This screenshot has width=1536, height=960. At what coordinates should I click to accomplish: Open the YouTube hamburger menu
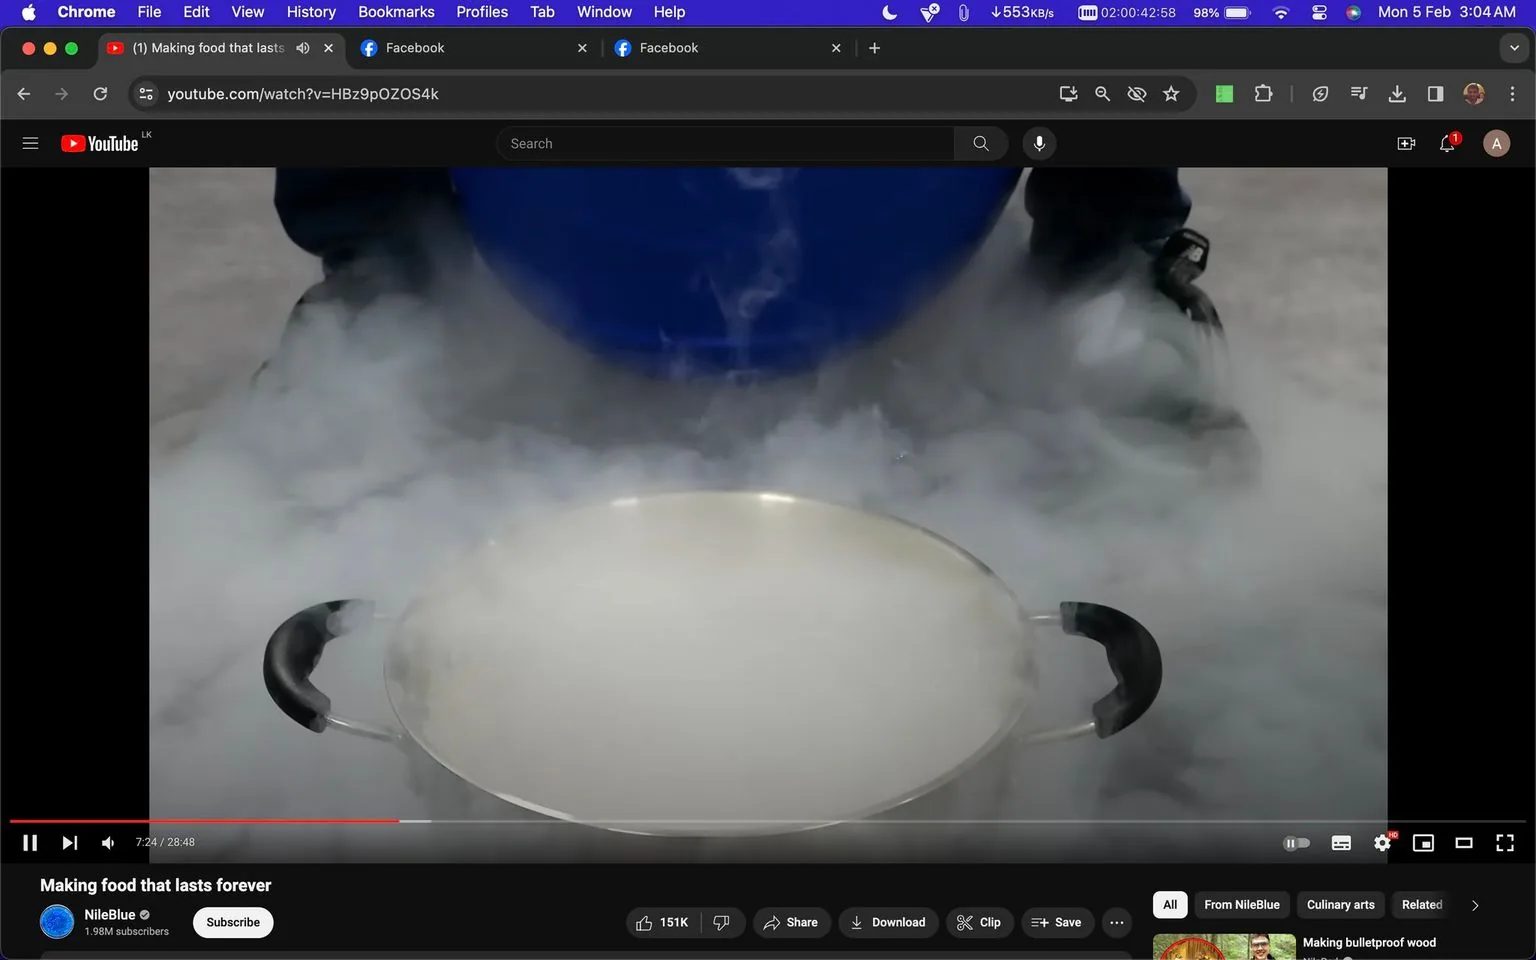30,143
